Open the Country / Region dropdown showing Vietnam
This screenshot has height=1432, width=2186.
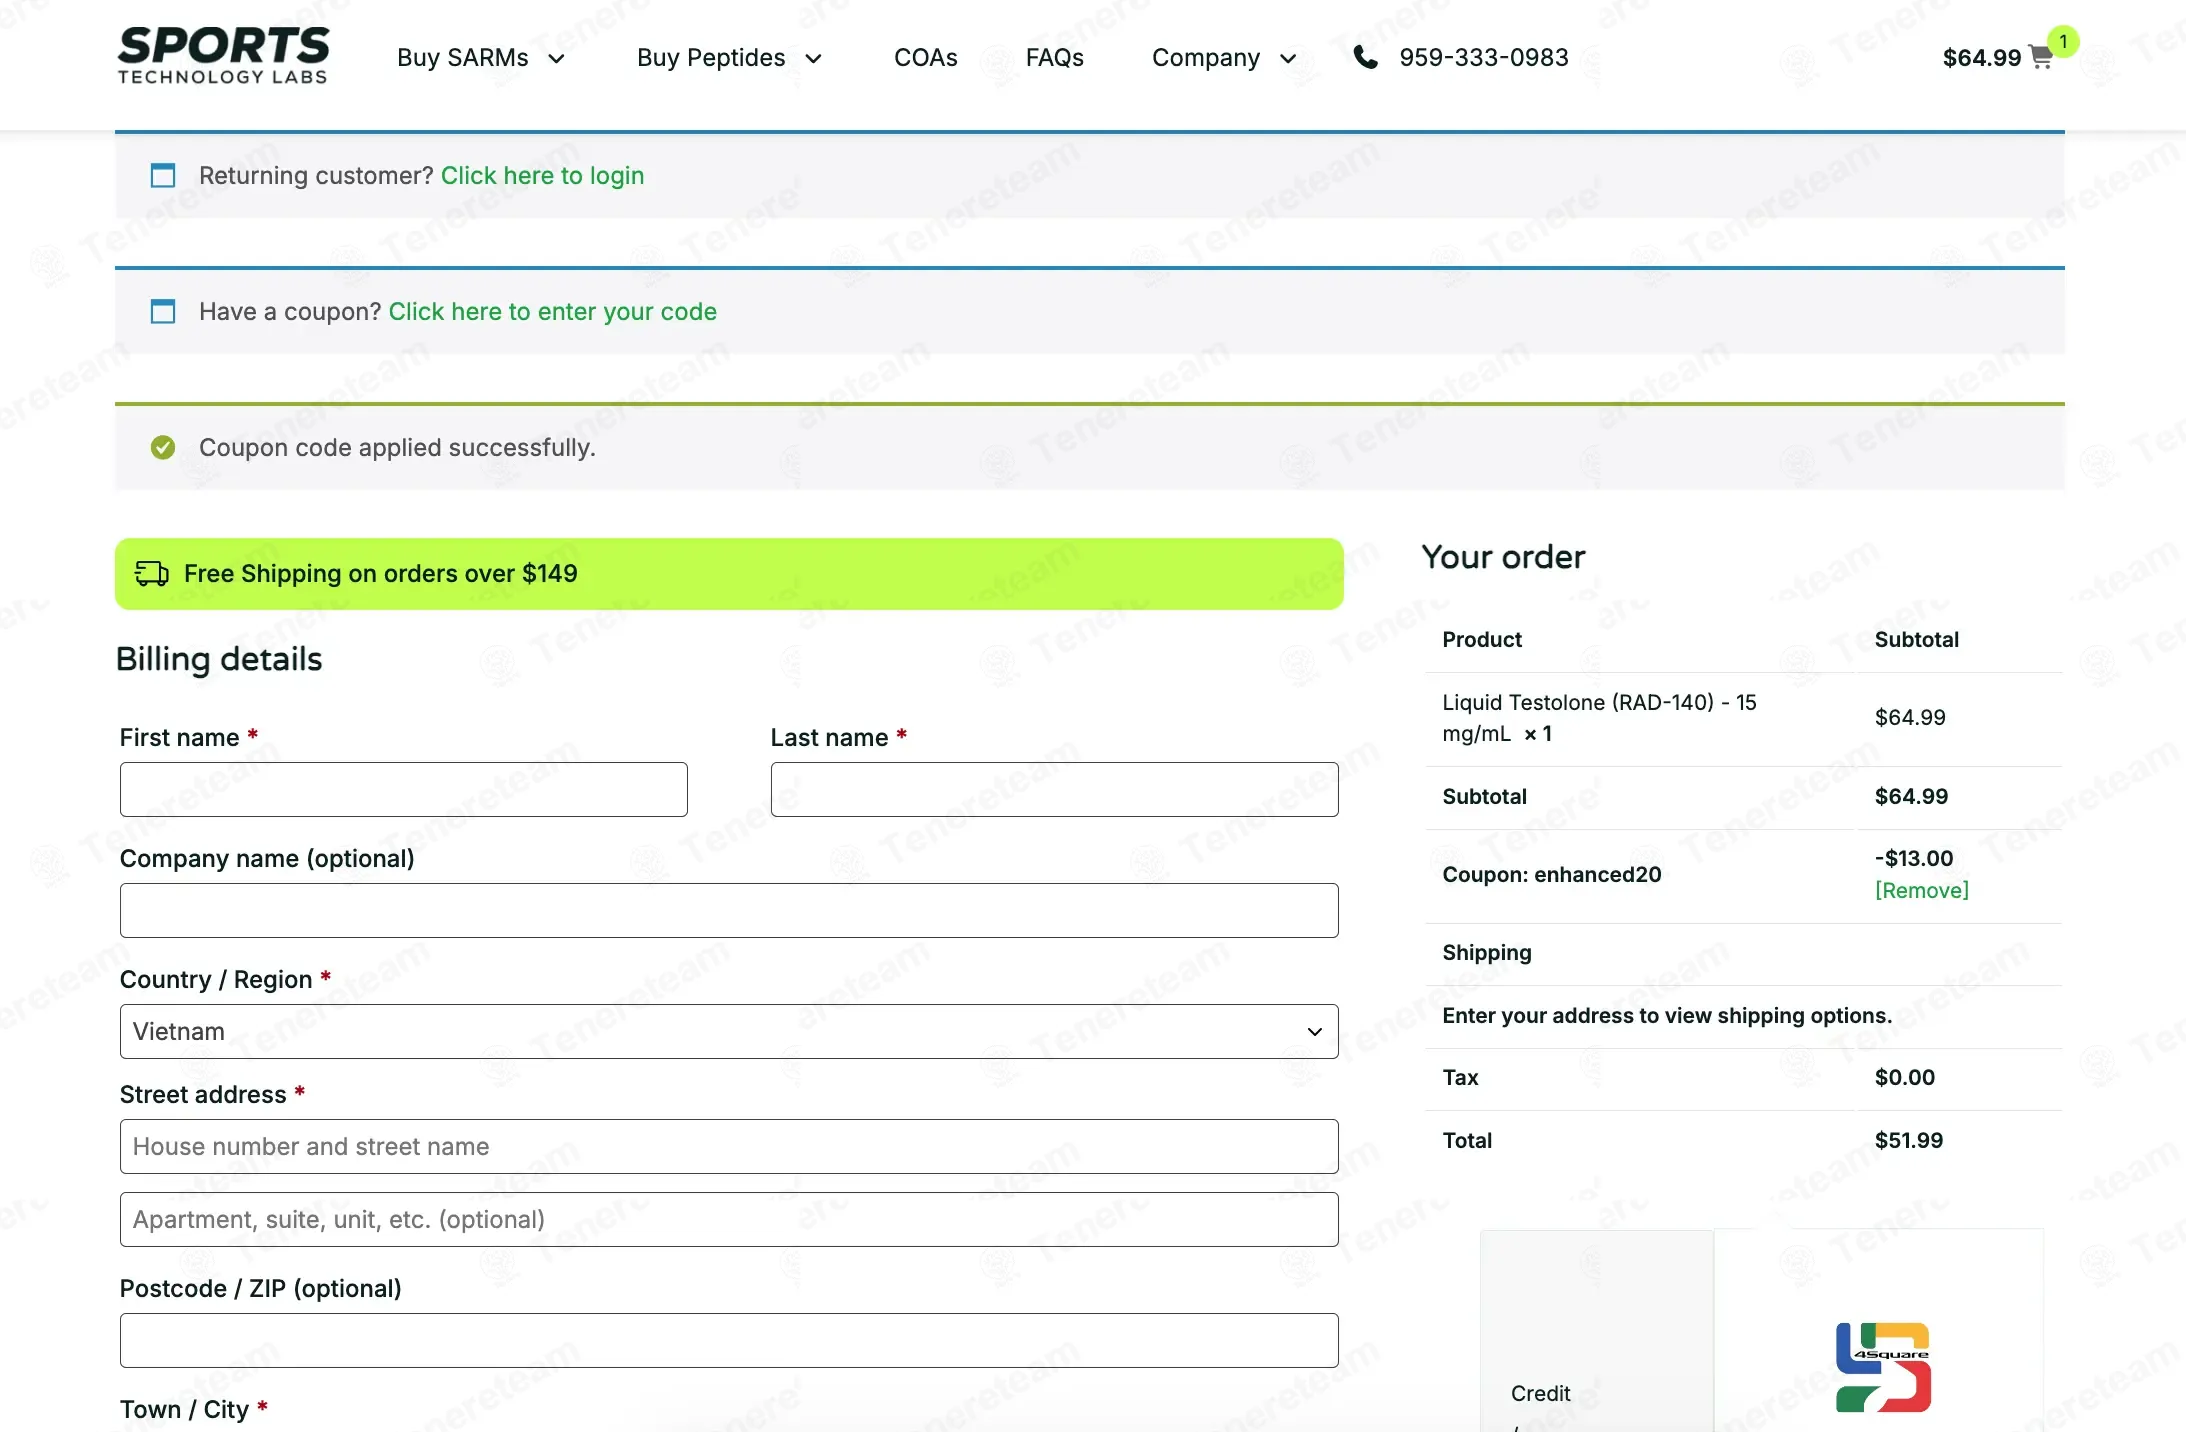(x=729, y=1031)
